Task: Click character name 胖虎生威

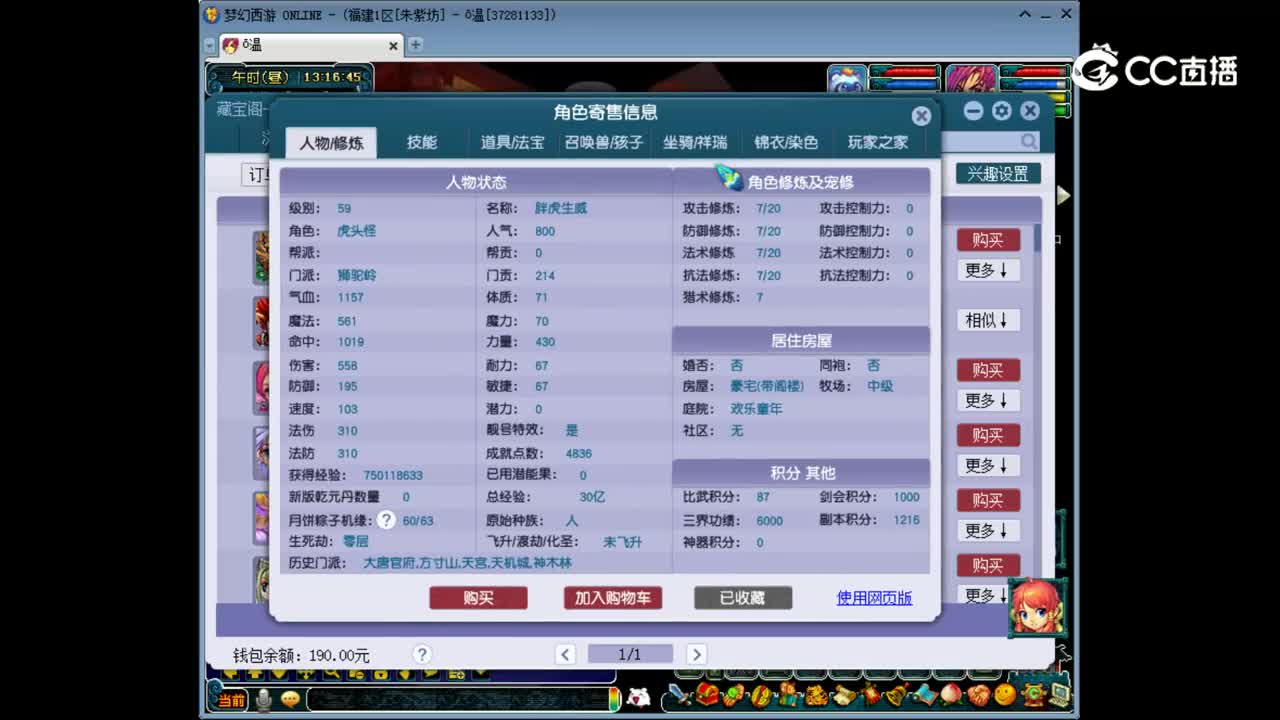Action: (x=561, y=209)
